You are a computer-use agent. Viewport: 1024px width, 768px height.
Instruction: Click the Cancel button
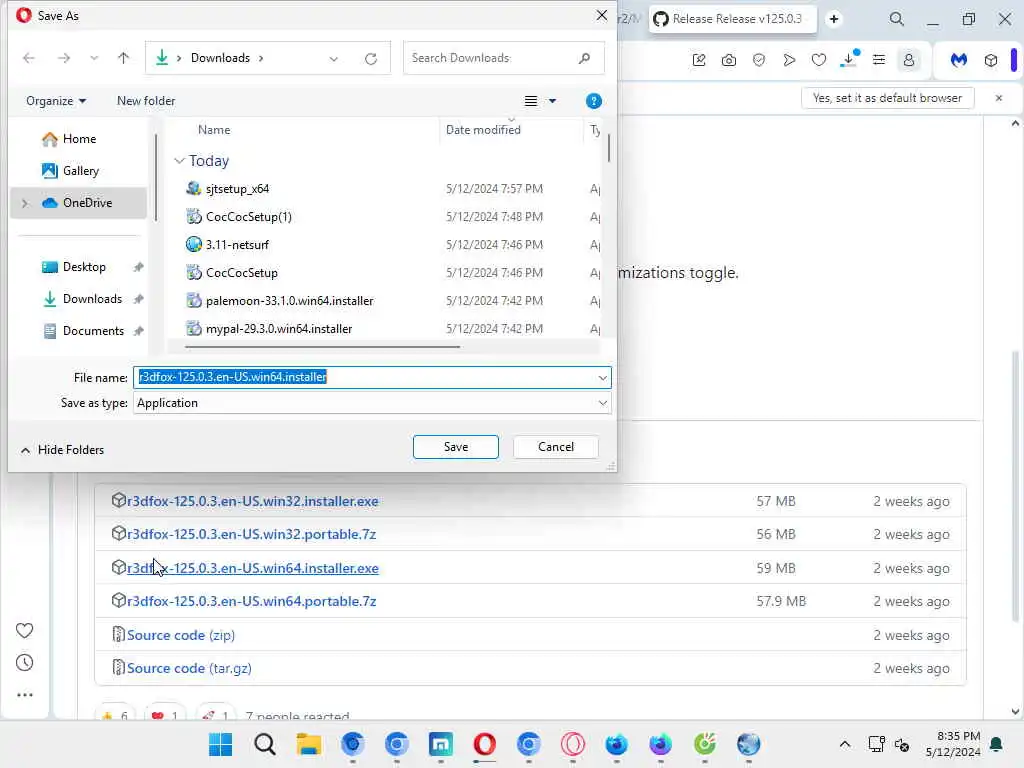click(556, 447)
